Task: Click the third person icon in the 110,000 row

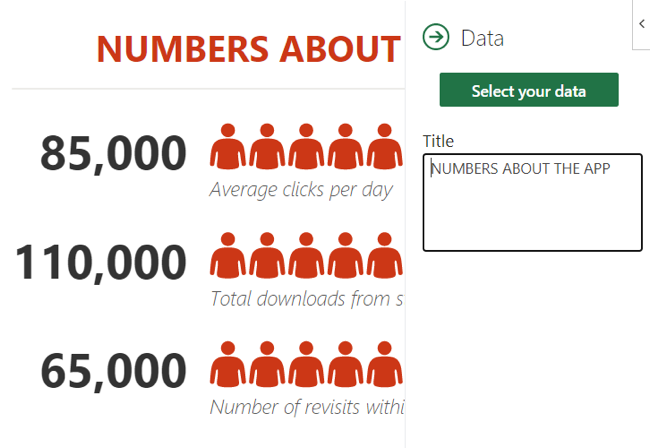Action: (x=306, y=256)
